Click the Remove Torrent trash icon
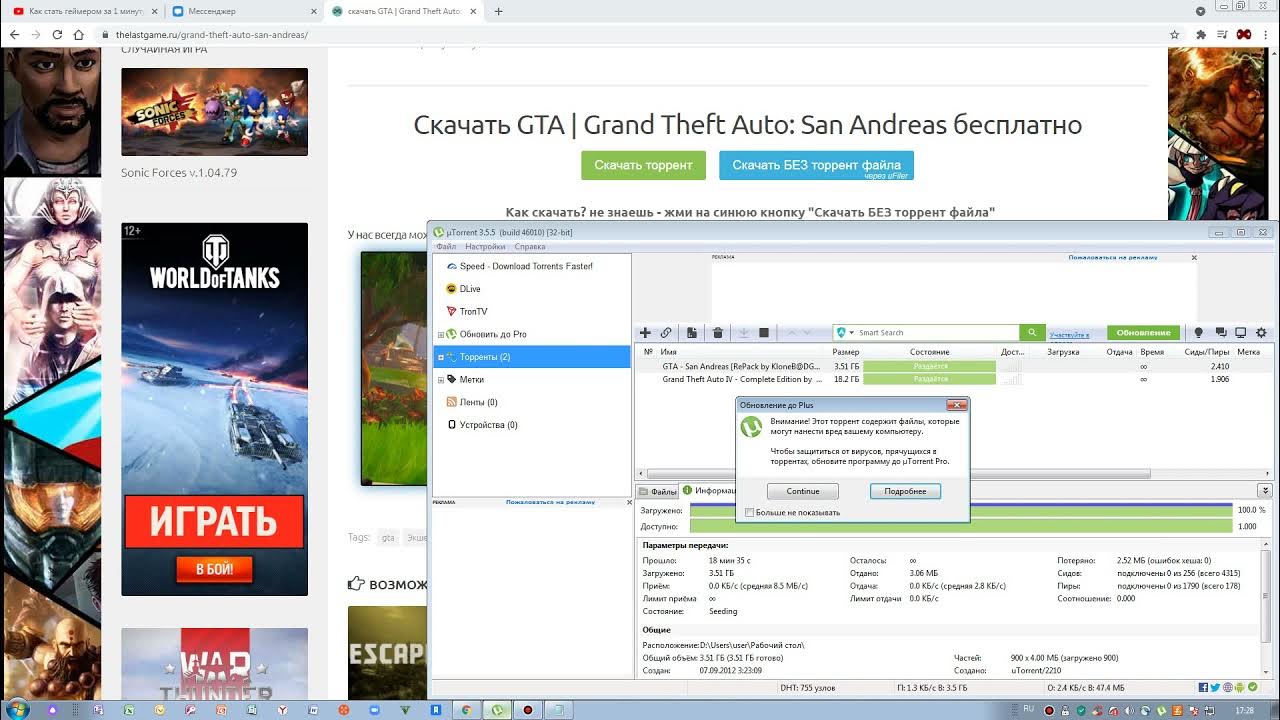This screenshot has height=720, width=1280. (717, 333)
